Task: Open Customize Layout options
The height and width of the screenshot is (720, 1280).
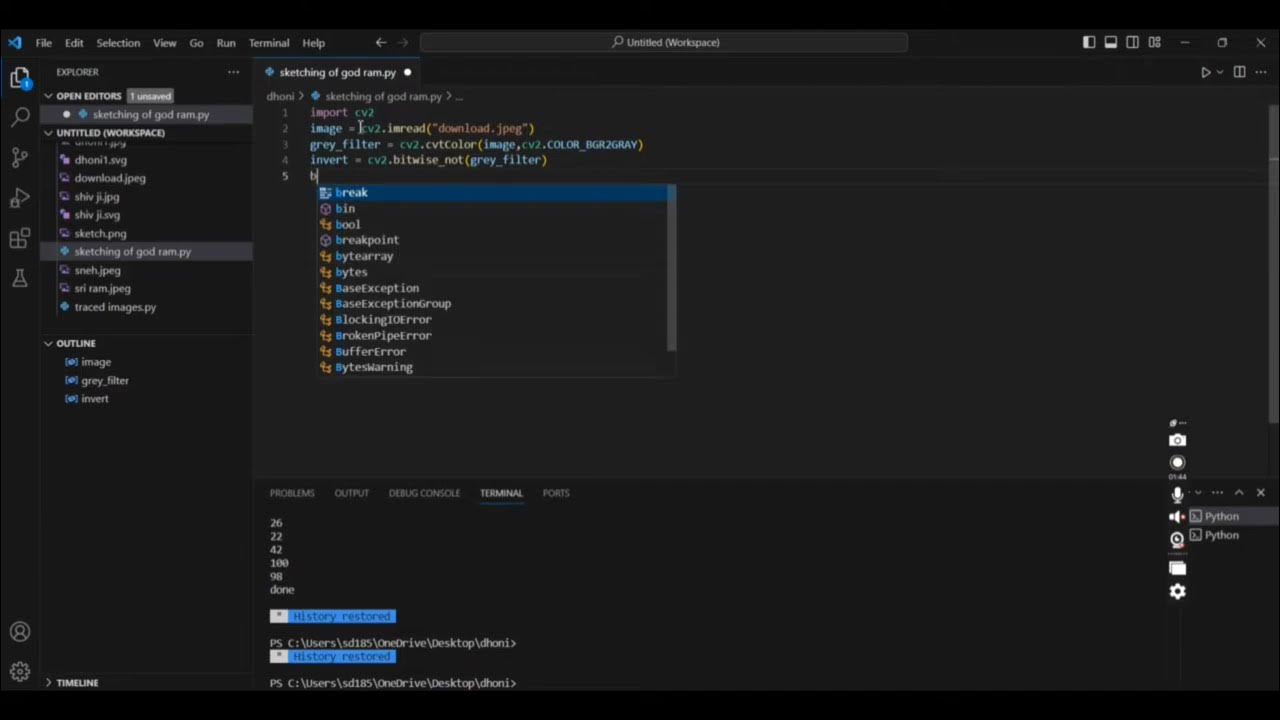Action: 1155,42
